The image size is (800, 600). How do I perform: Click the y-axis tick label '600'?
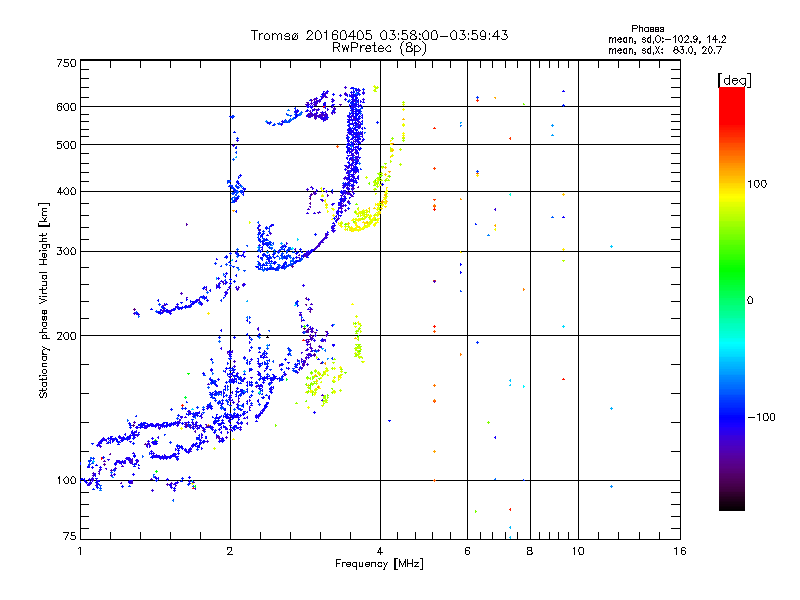(x=66, y=107)
